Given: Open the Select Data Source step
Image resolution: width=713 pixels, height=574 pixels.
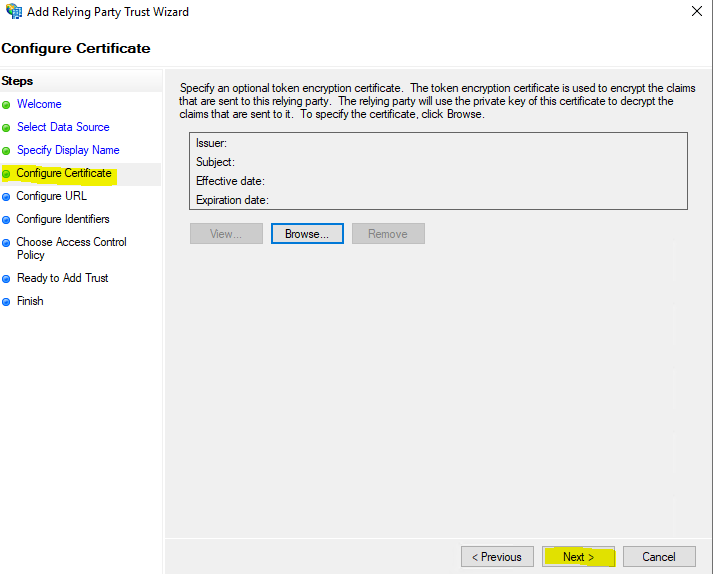Looking at the screenshot, I should click(x=63, y=127).
